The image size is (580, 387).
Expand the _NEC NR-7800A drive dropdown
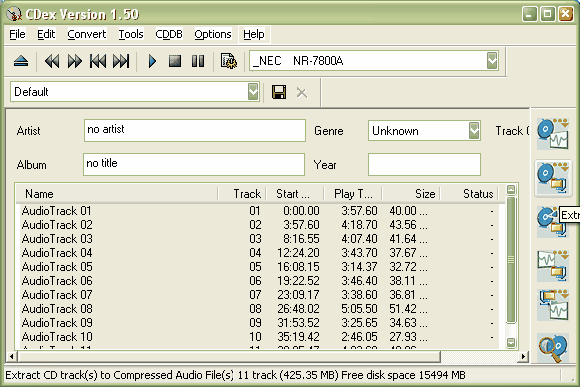point(492,61)
